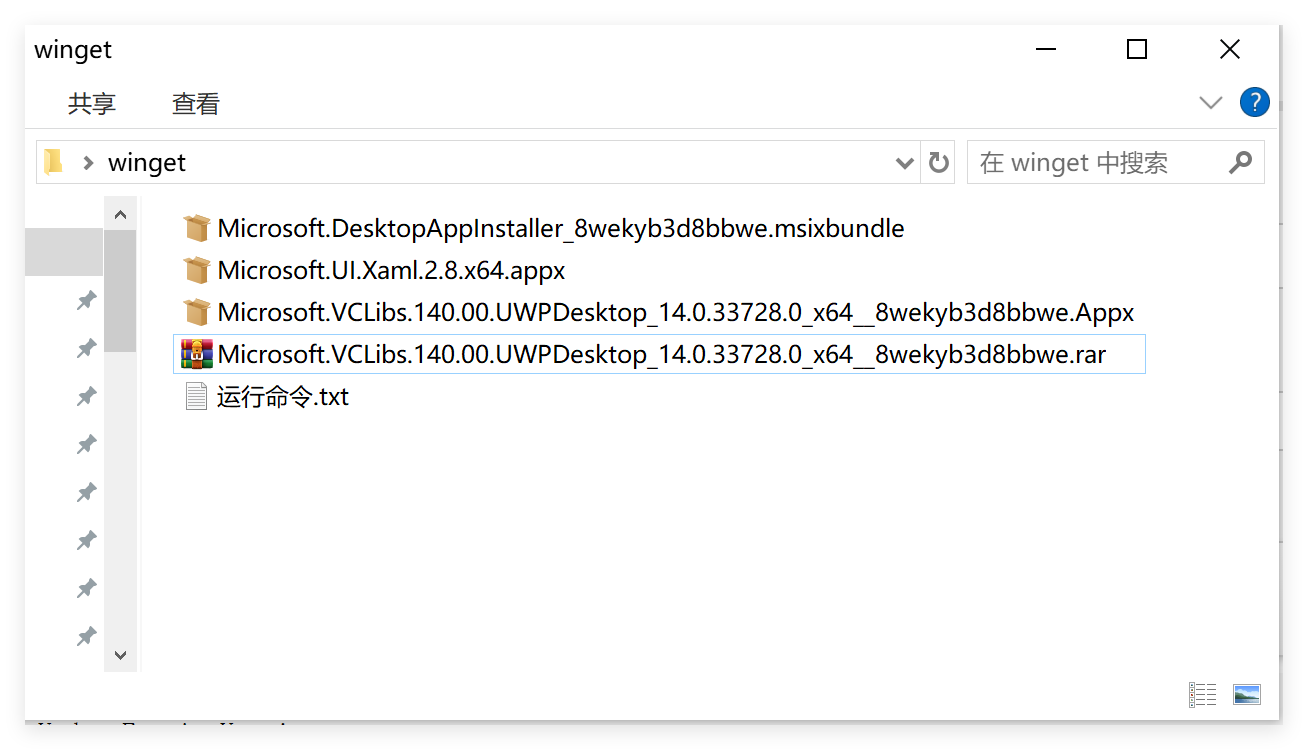This screenshot has height=750, width=1308.
Task: Click the winget breadcrumb in address bar
Action: (x=147, y=162)
